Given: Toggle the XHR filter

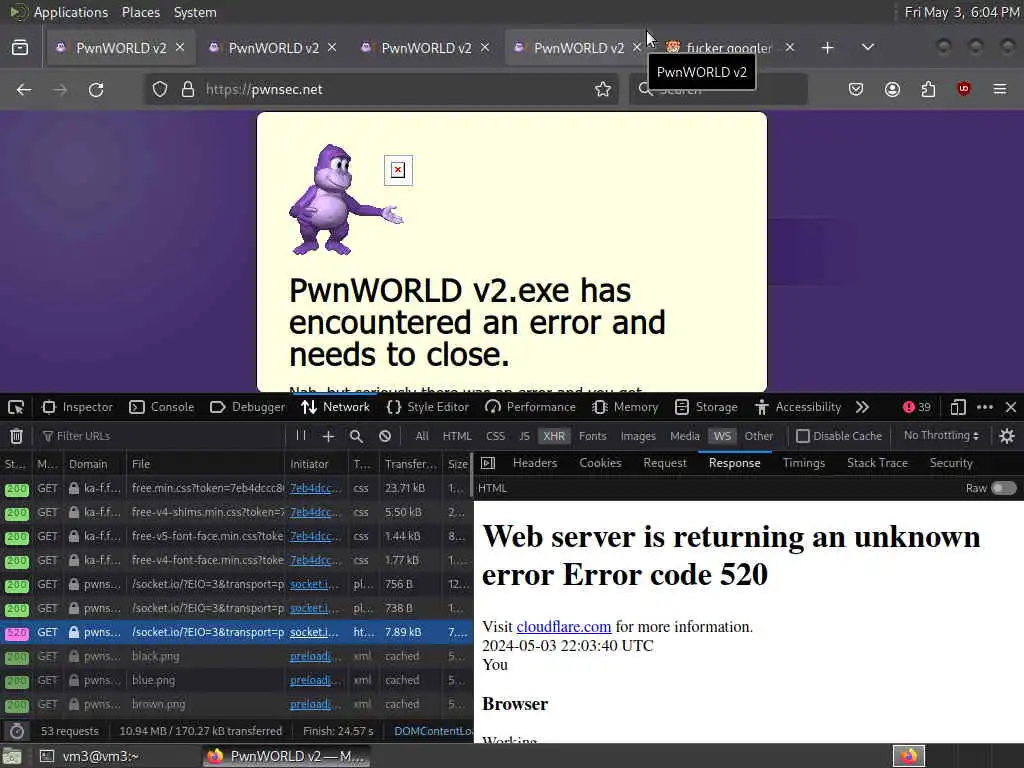Looking at the screenshot, I should 554,436.
